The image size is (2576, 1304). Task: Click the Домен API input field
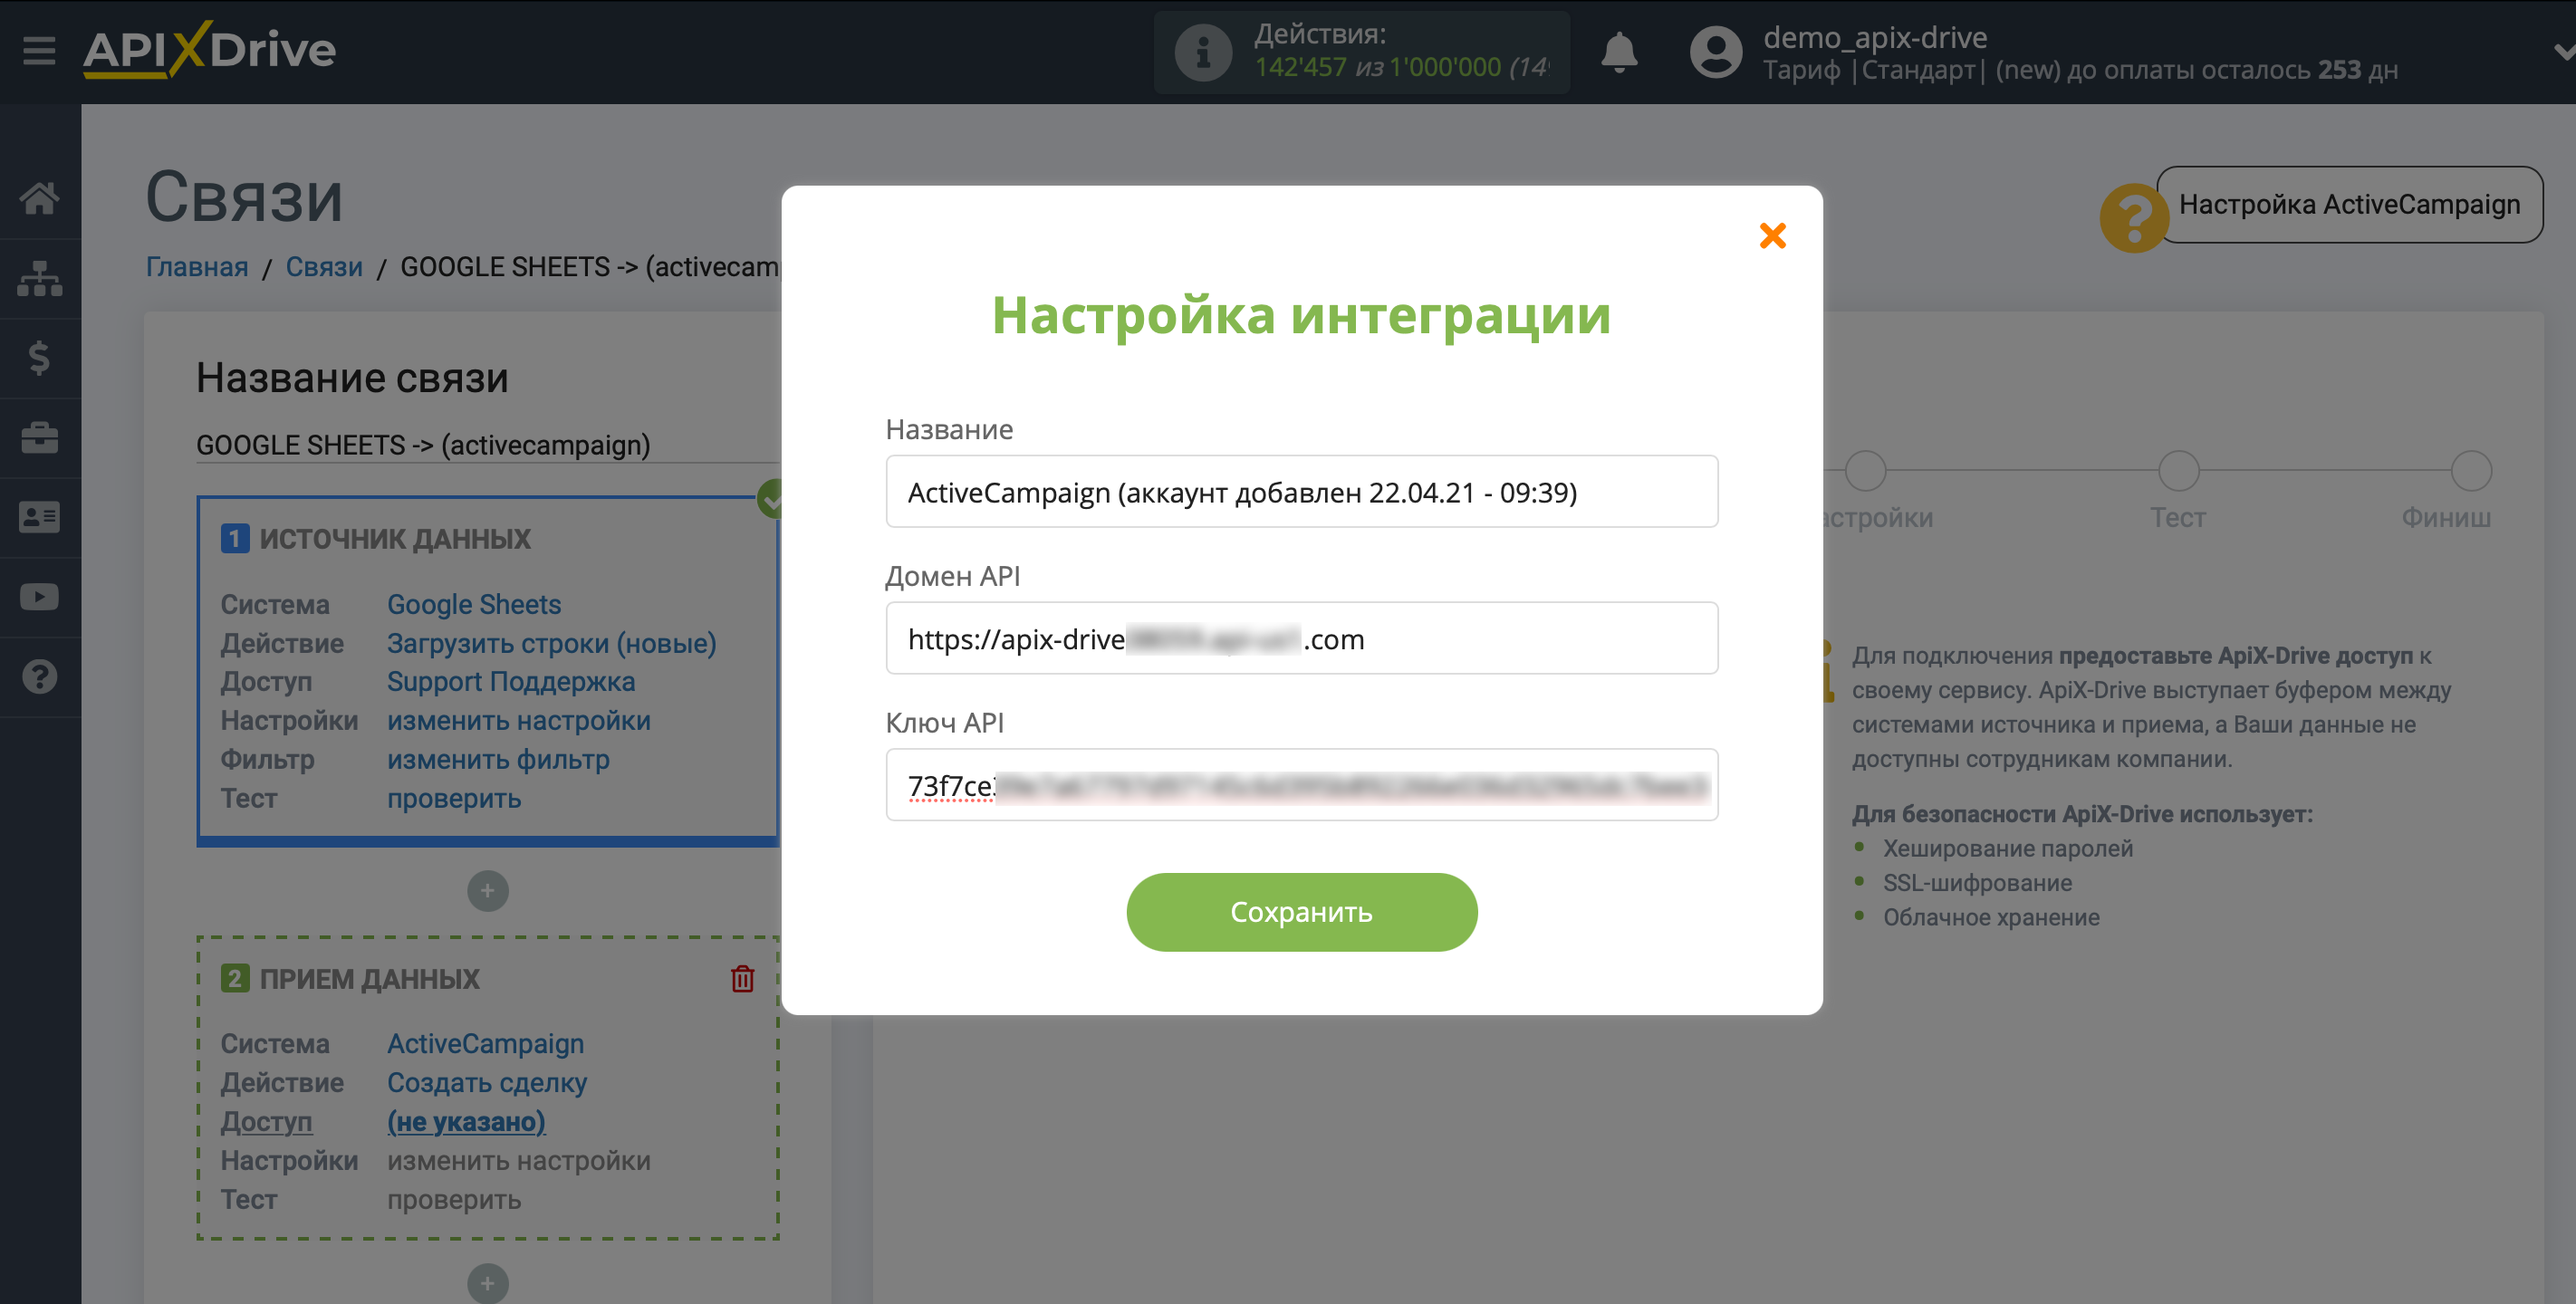point(1301,638)
